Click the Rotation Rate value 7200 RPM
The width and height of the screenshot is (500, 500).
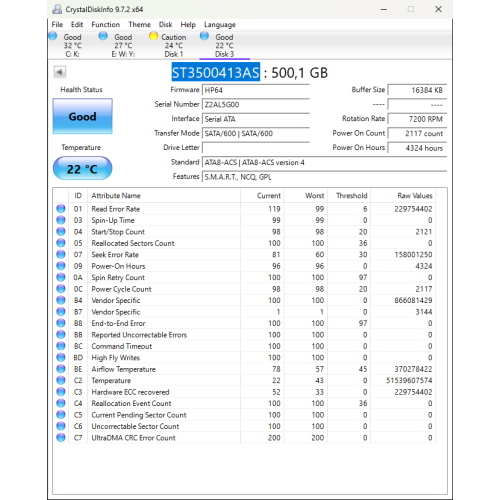[x=417, y=119]
